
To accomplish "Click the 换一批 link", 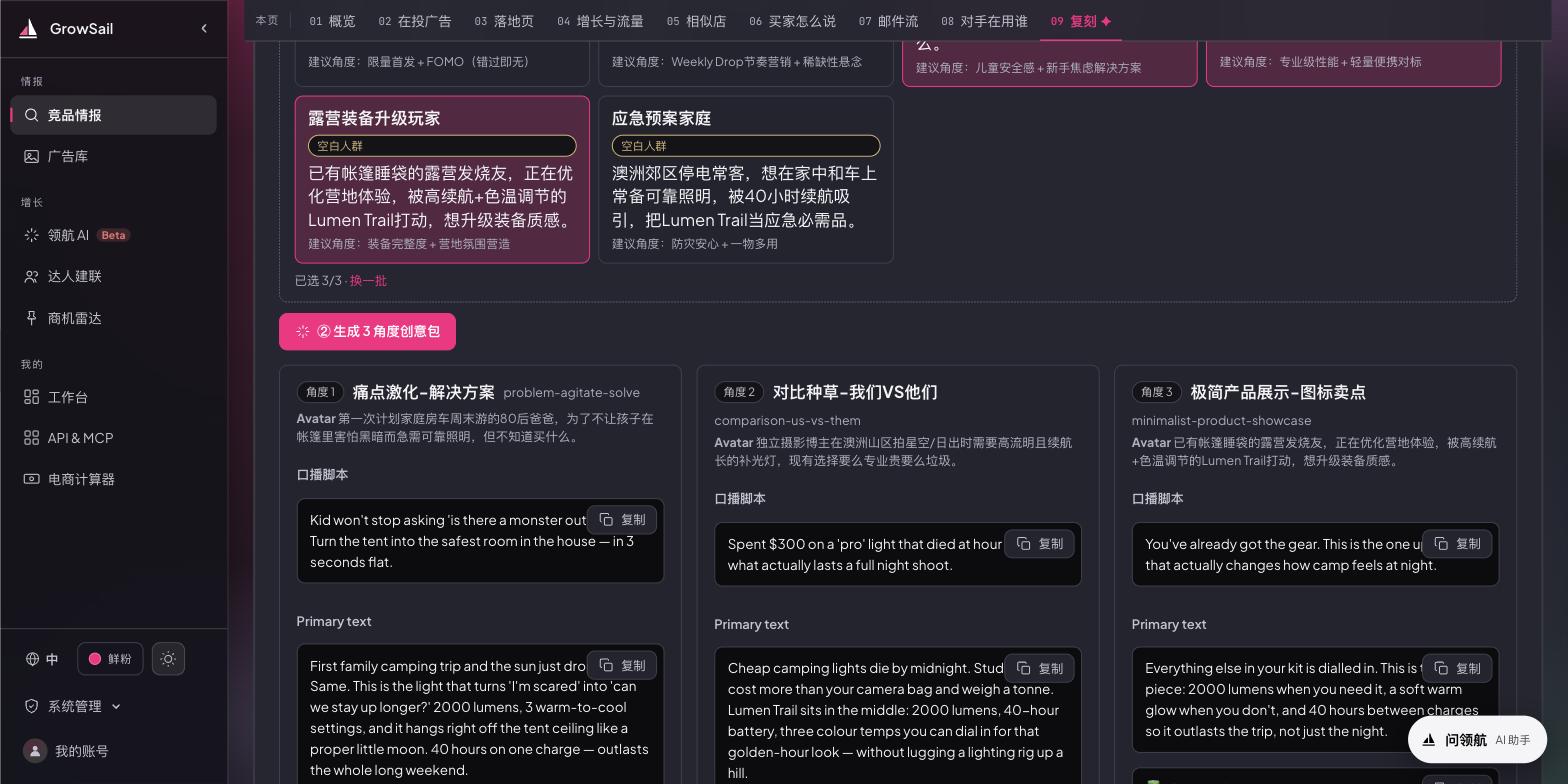I will tap(368, 281).
